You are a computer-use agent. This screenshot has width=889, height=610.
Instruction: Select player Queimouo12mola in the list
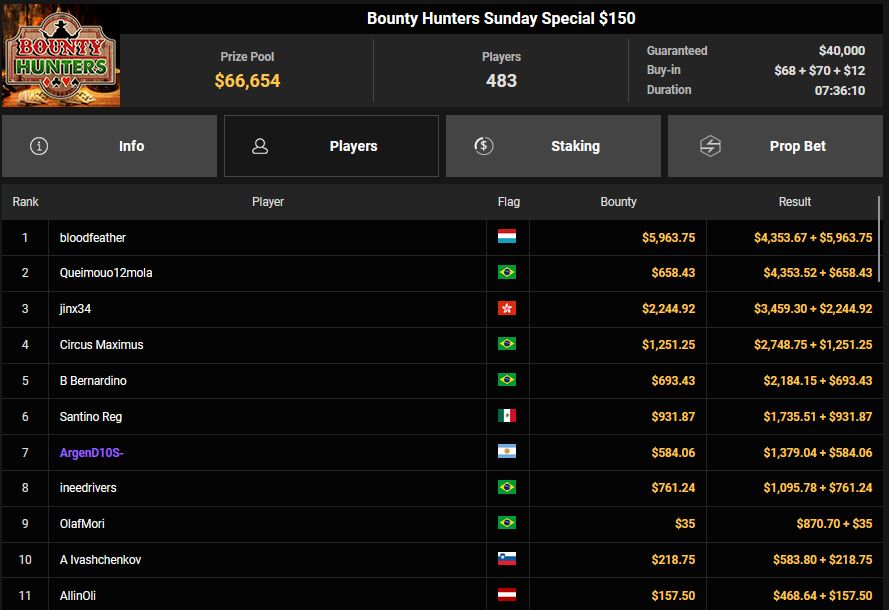[106, 273]
